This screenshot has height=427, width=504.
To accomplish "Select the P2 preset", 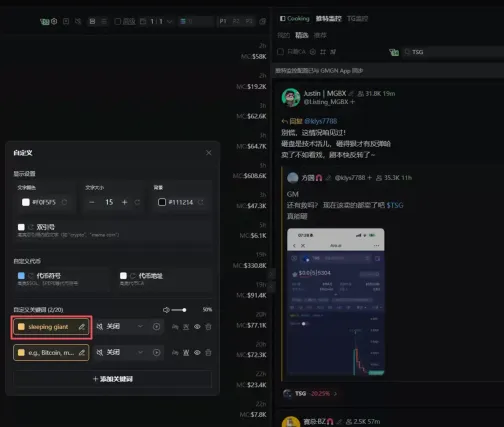I will coord(236,21).
